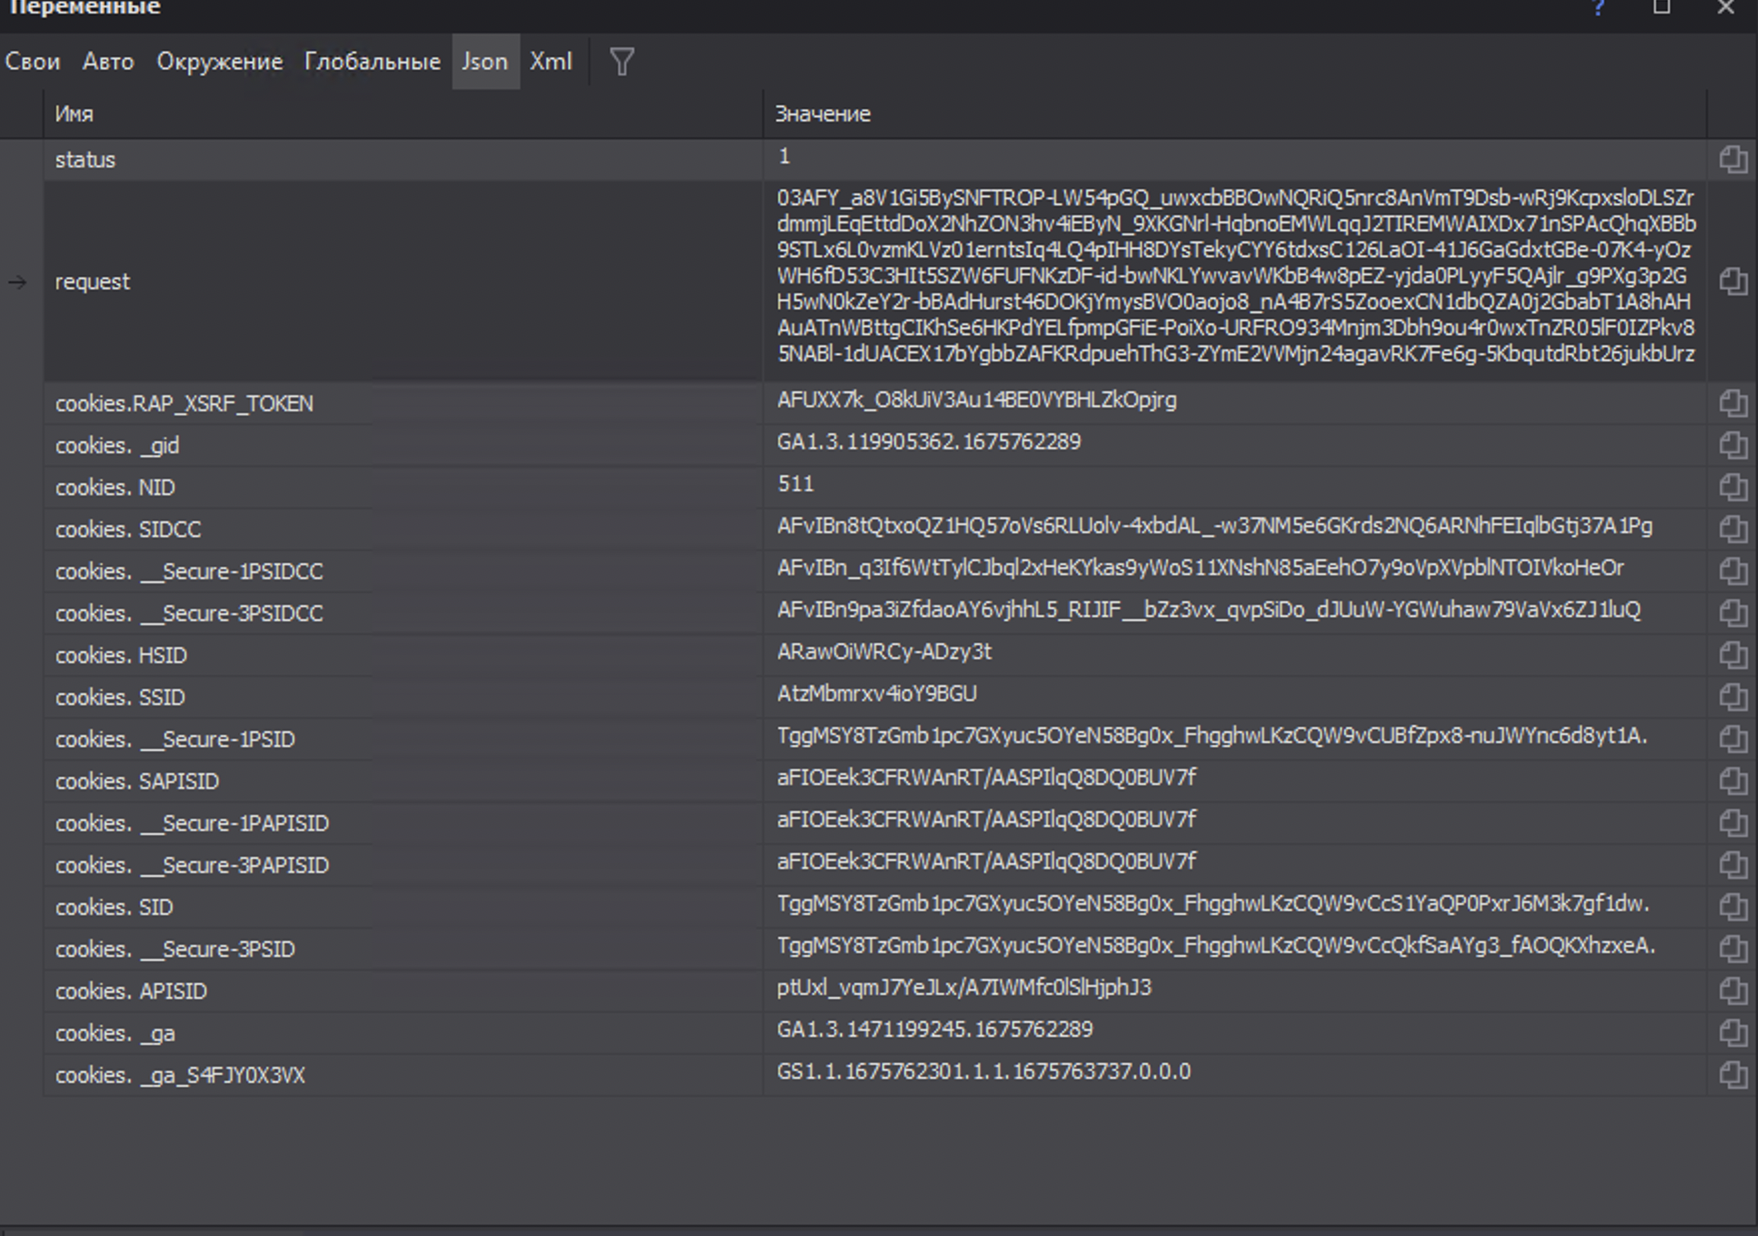Select the cookies.SSID value field

877,694
